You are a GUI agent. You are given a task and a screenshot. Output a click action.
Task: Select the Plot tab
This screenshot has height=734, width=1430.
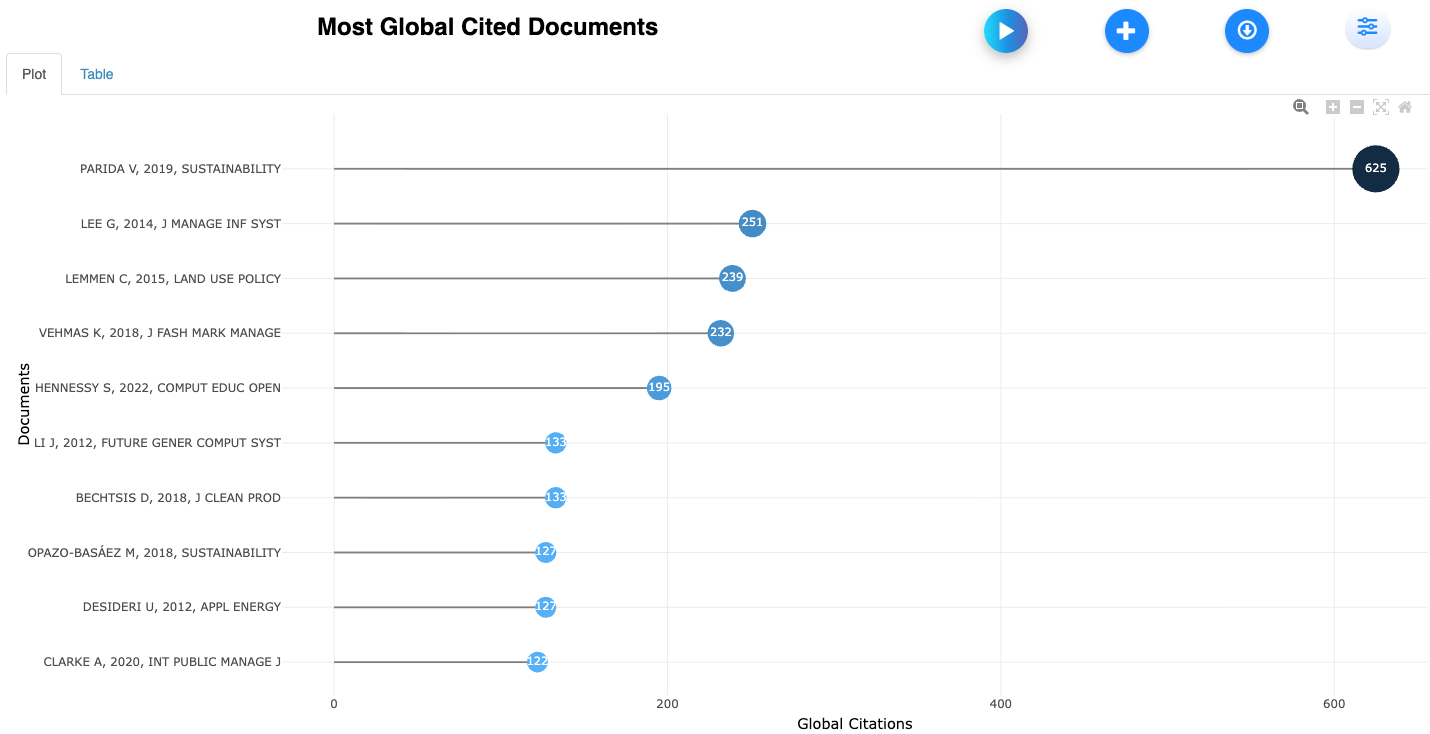[x=34, y=74]
